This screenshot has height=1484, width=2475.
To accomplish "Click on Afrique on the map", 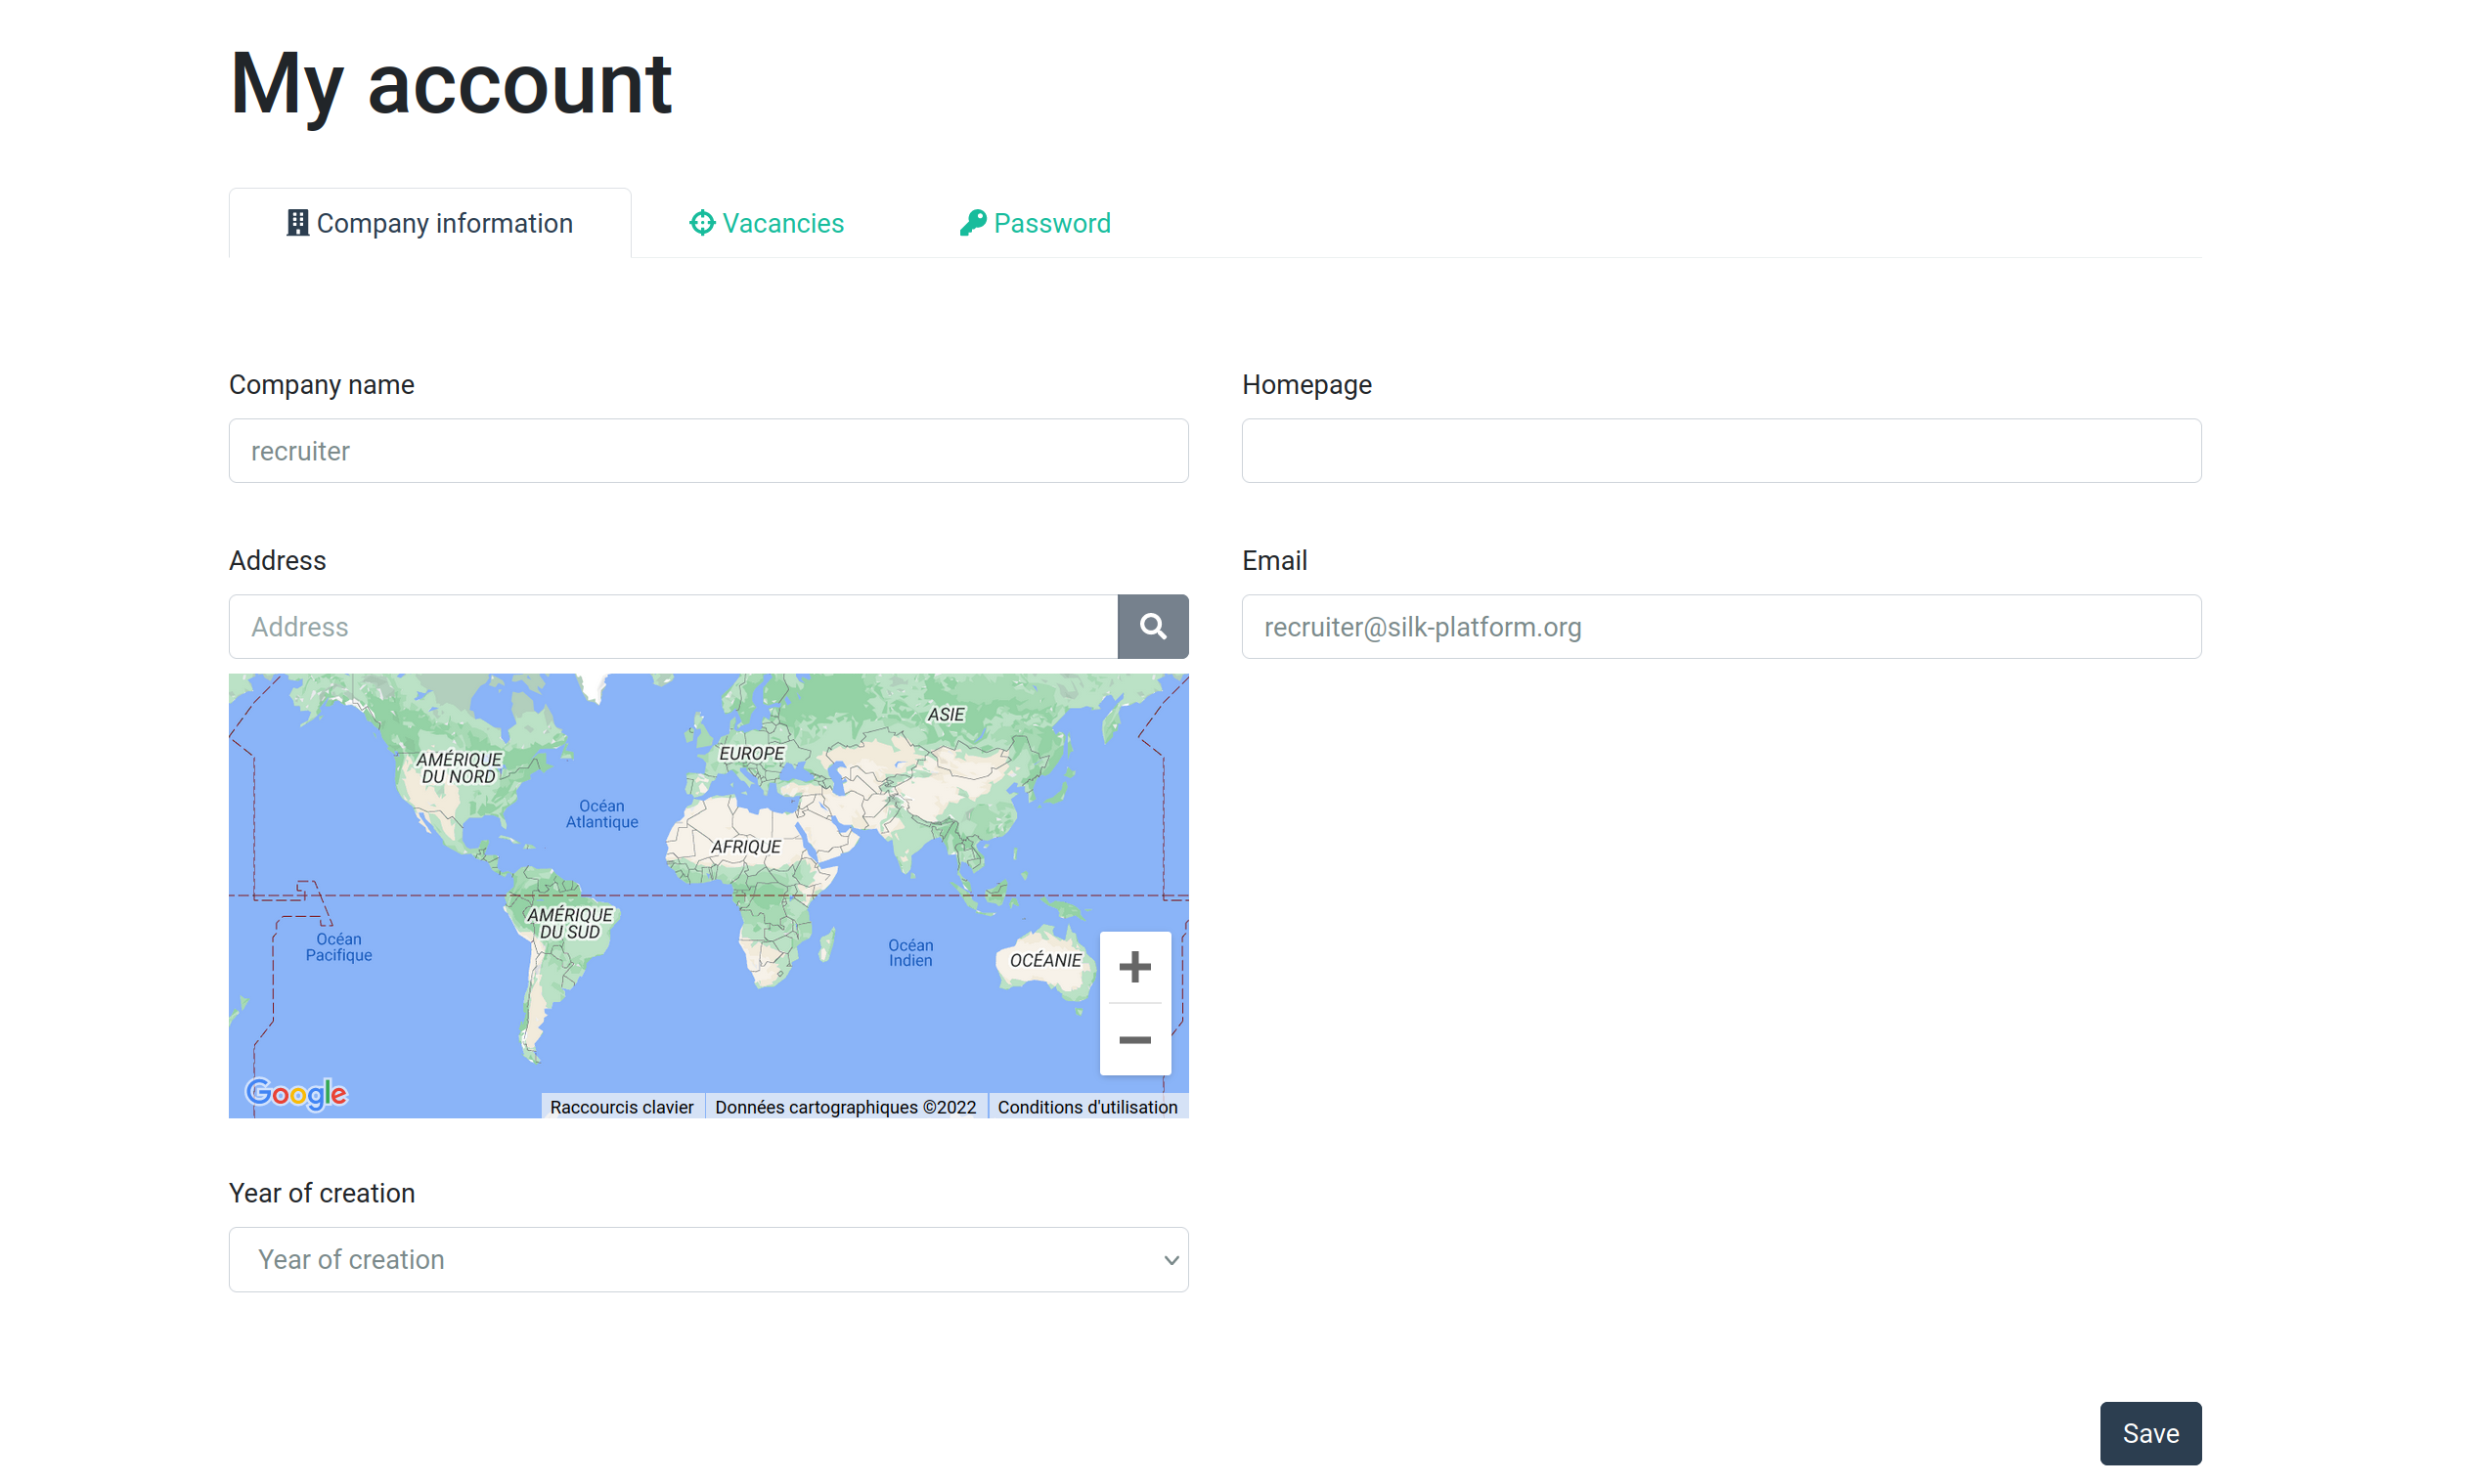I will pos(746,847).
